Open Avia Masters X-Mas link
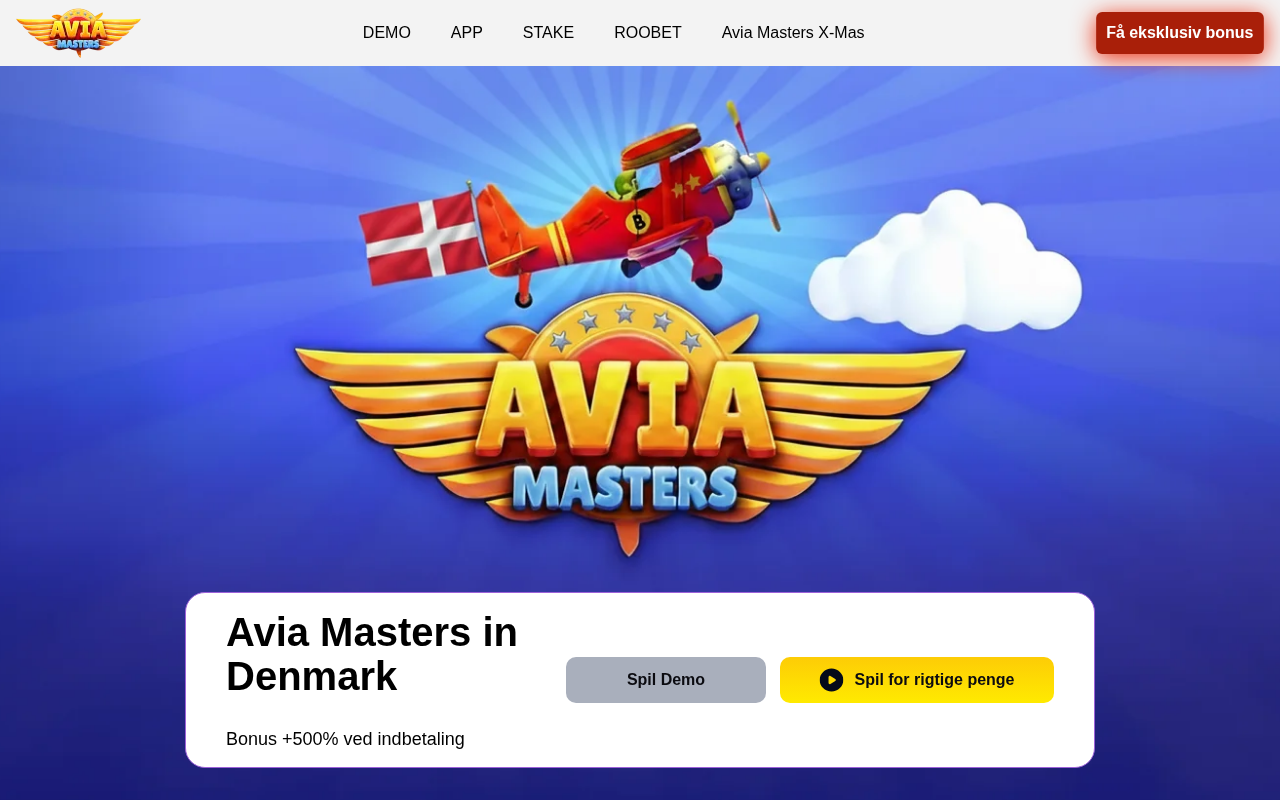 point(793,33)
